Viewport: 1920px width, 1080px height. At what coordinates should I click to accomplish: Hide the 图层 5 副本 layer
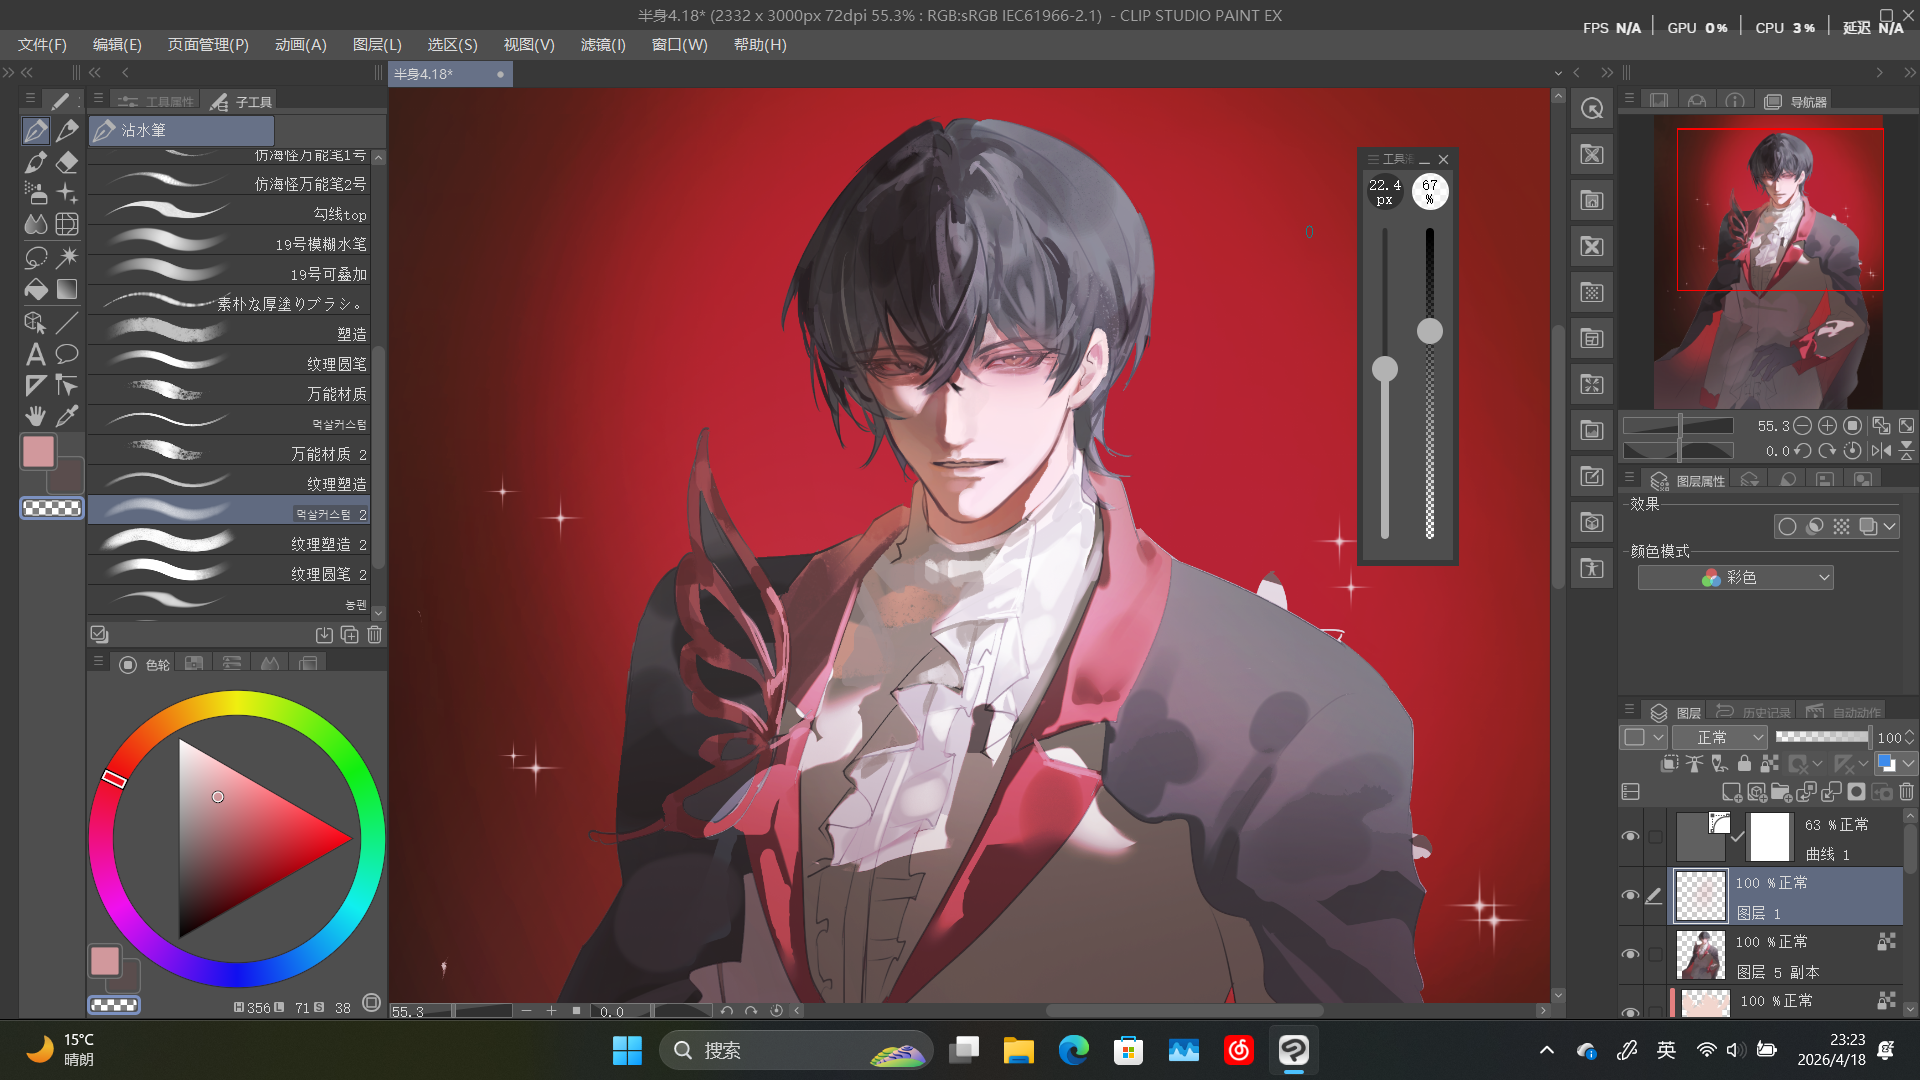click(1630, 954)
